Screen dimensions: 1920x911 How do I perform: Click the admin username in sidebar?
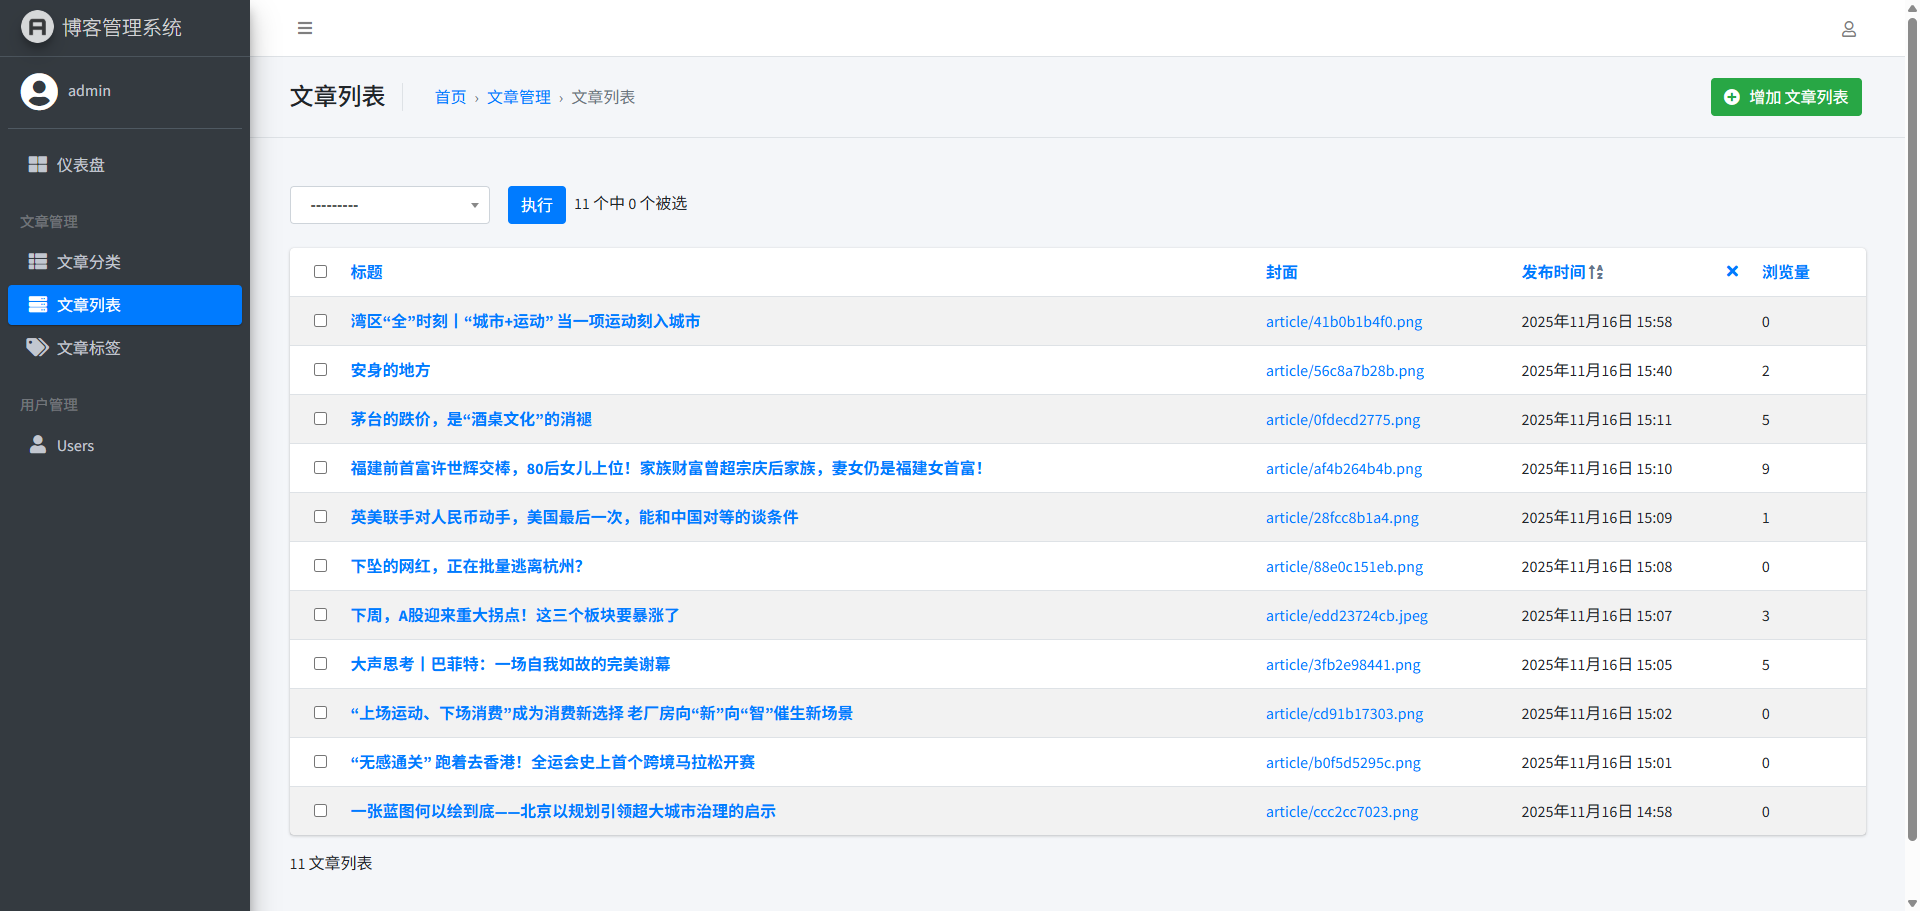click(x=89, y=91)
